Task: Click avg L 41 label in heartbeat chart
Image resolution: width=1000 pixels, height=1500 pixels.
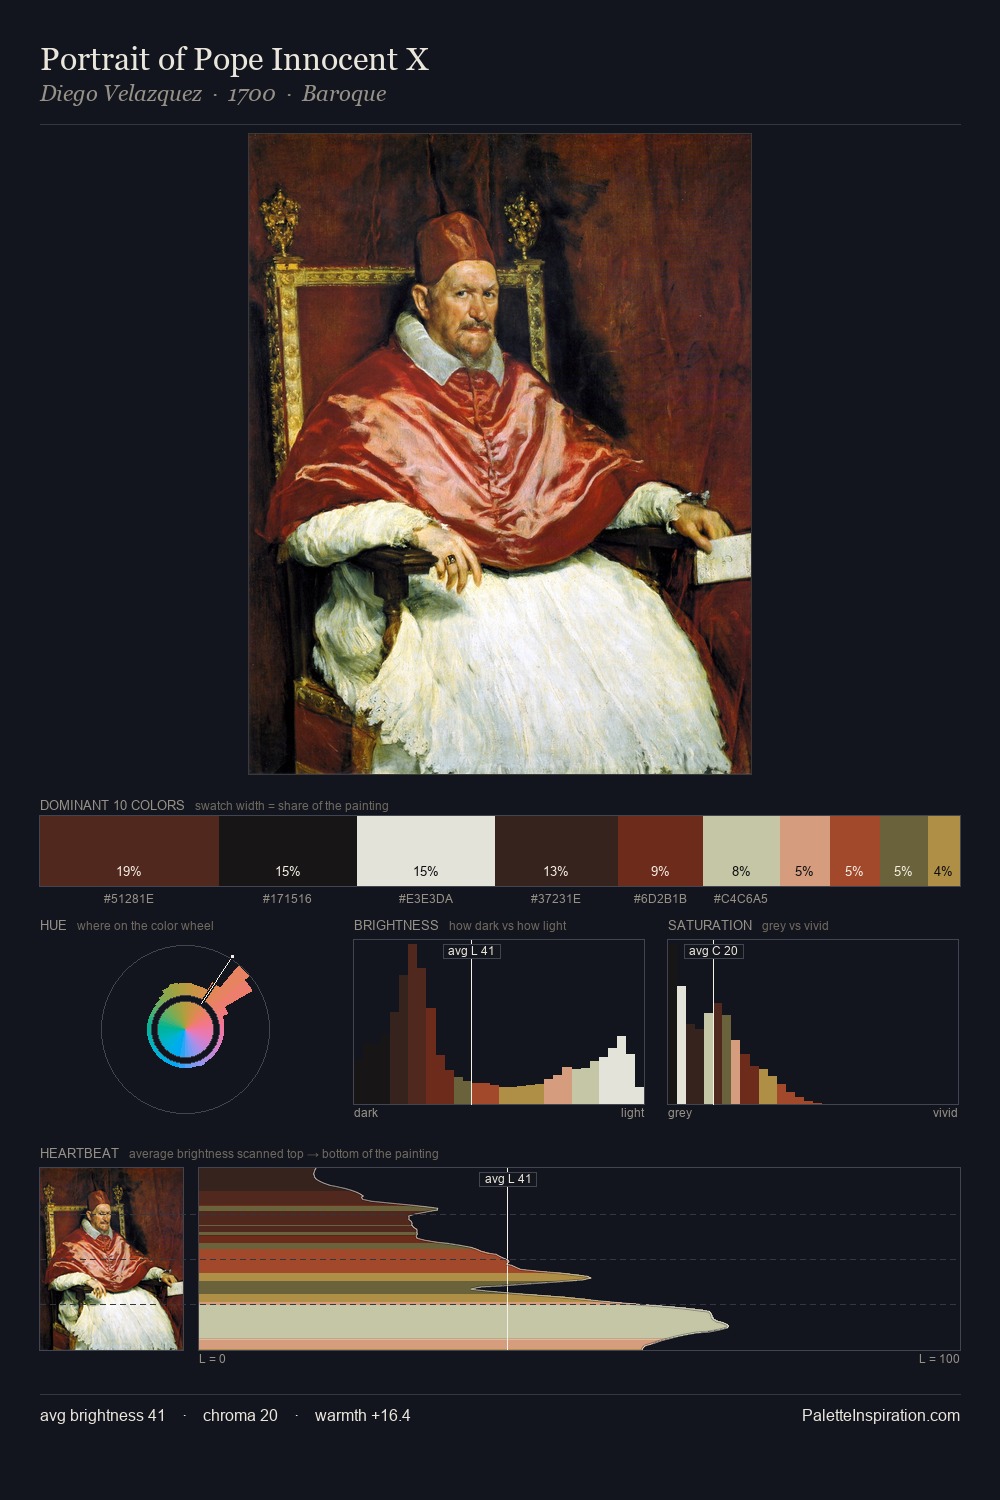Action: pos(508,1179)
